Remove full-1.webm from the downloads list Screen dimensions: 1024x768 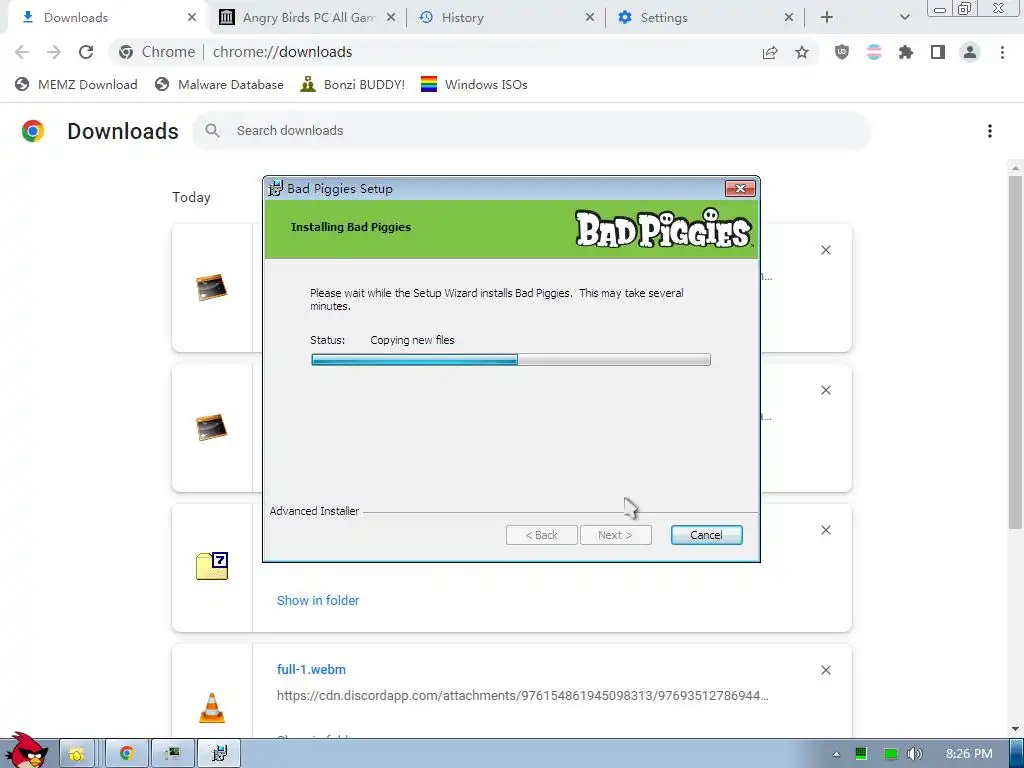tap(825, 670)
